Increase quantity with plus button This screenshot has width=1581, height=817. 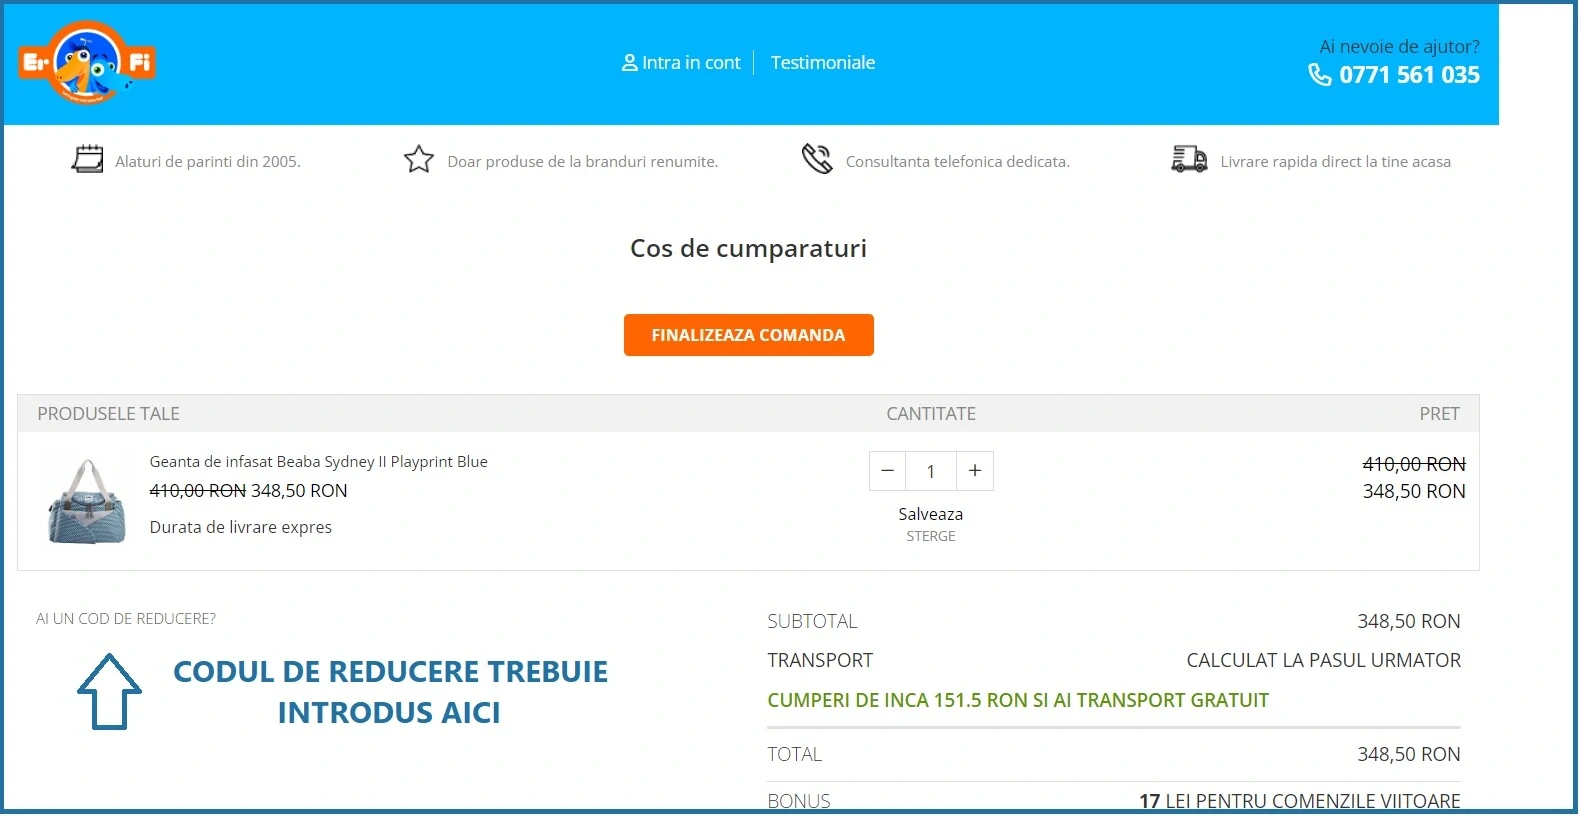tap(975, 471)
